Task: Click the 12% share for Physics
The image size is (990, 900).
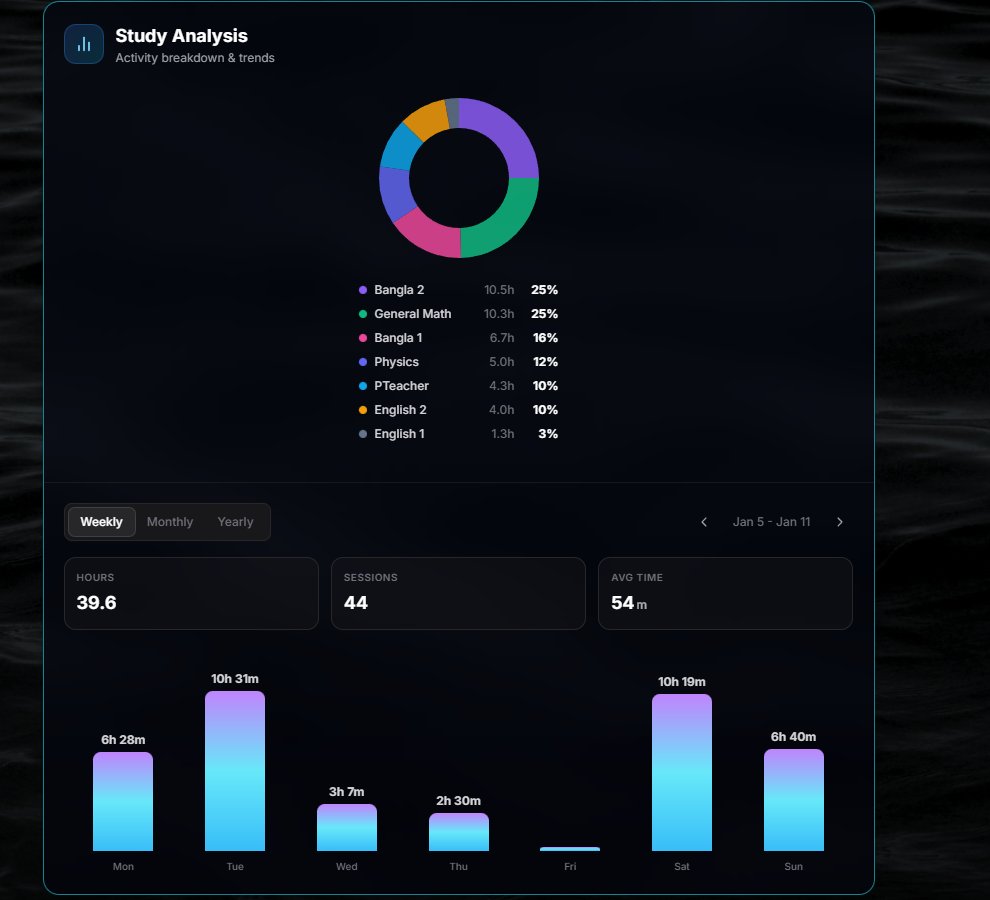Action: (546, 362)
